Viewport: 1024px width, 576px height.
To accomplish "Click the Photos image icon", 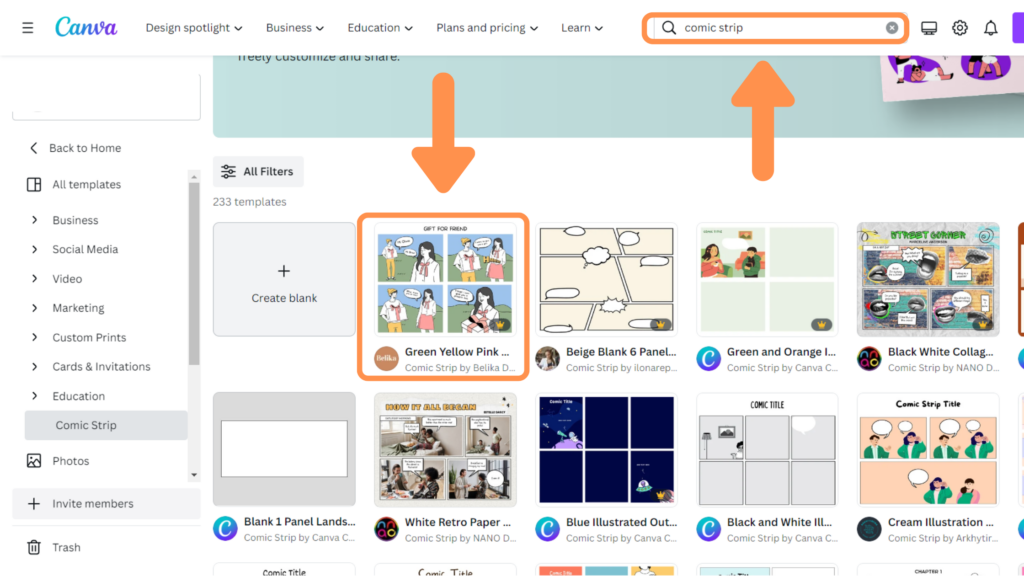I will pyautogui.click(x=34, y=461).
